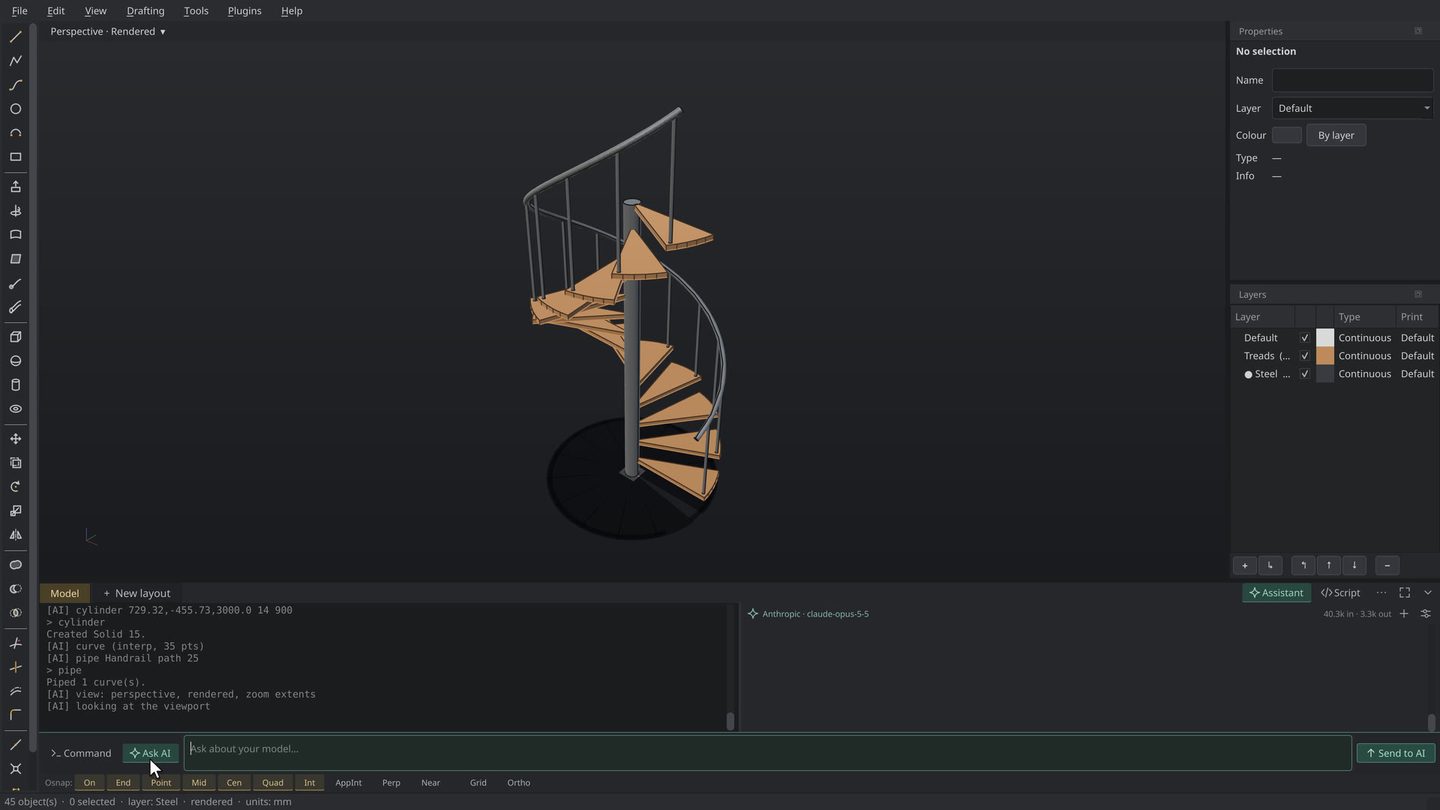Screen dimensions: 1440x810
Task: Switch to Command input mode
Action: (81, 753)
